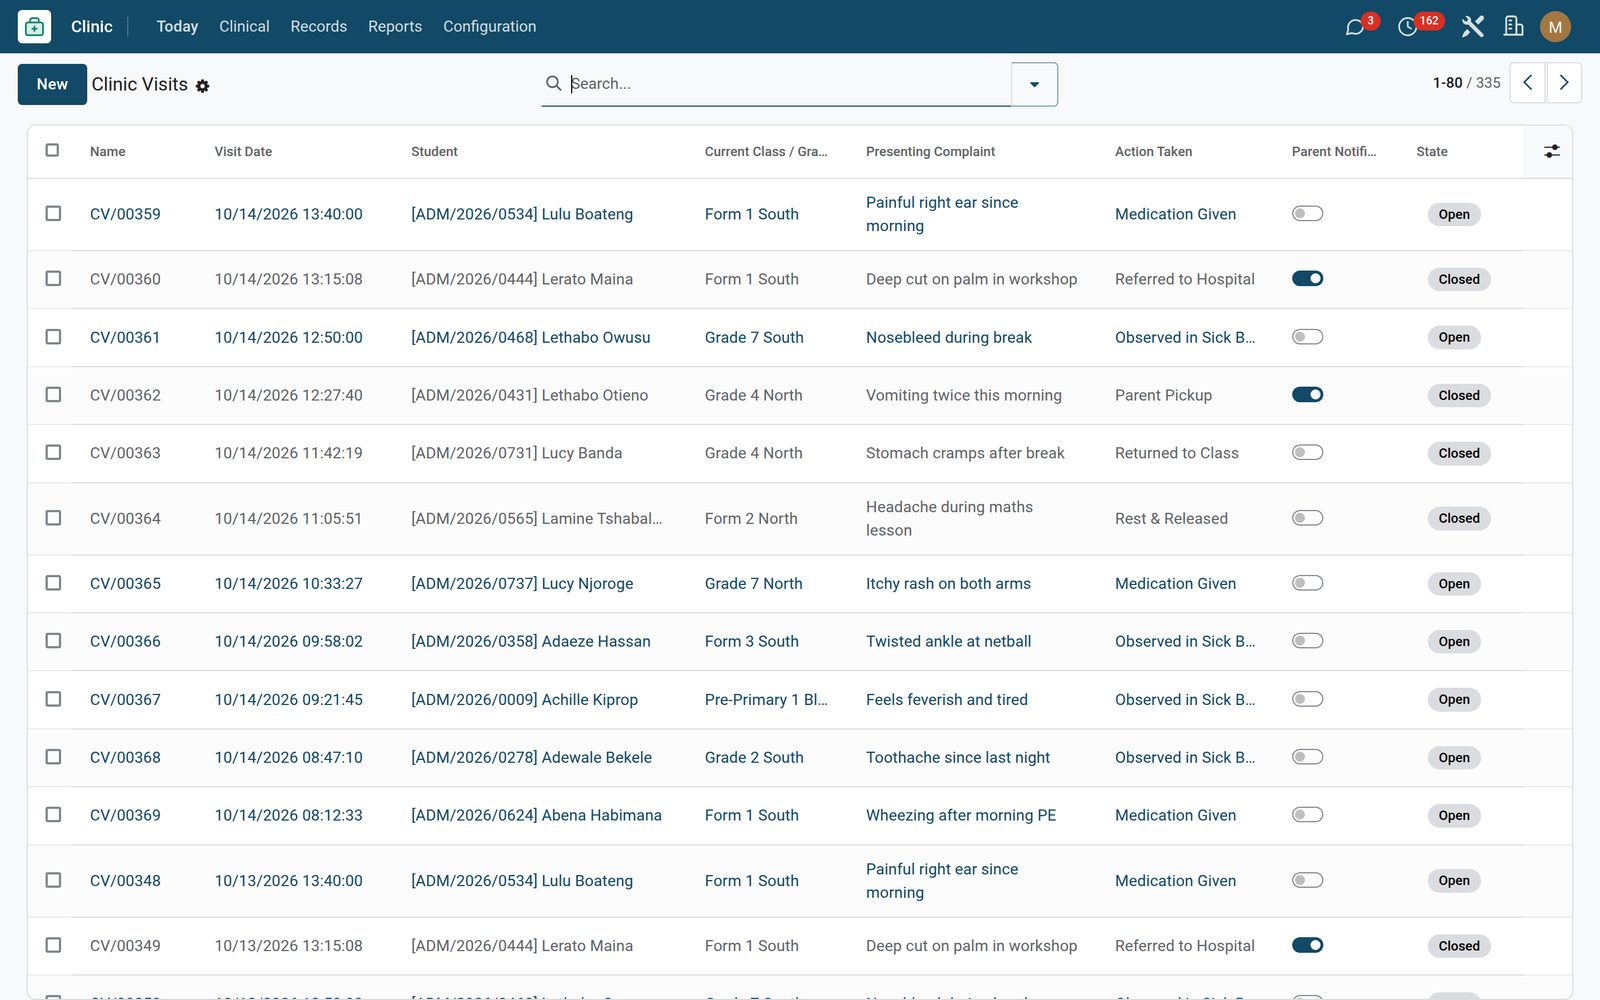Toggle parent notified for CV/00365
The height and width of the screenshot is (1000, 1600).
click(x=1307, y=582)
